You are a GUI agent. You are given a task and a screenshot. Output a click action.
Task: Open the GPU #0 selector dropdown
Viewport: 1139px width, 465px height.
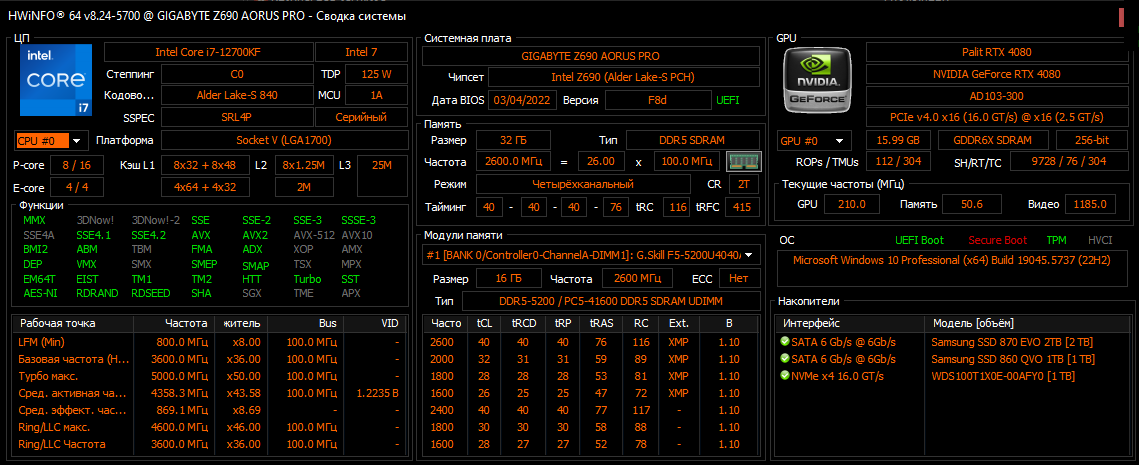tap(814, 140)
